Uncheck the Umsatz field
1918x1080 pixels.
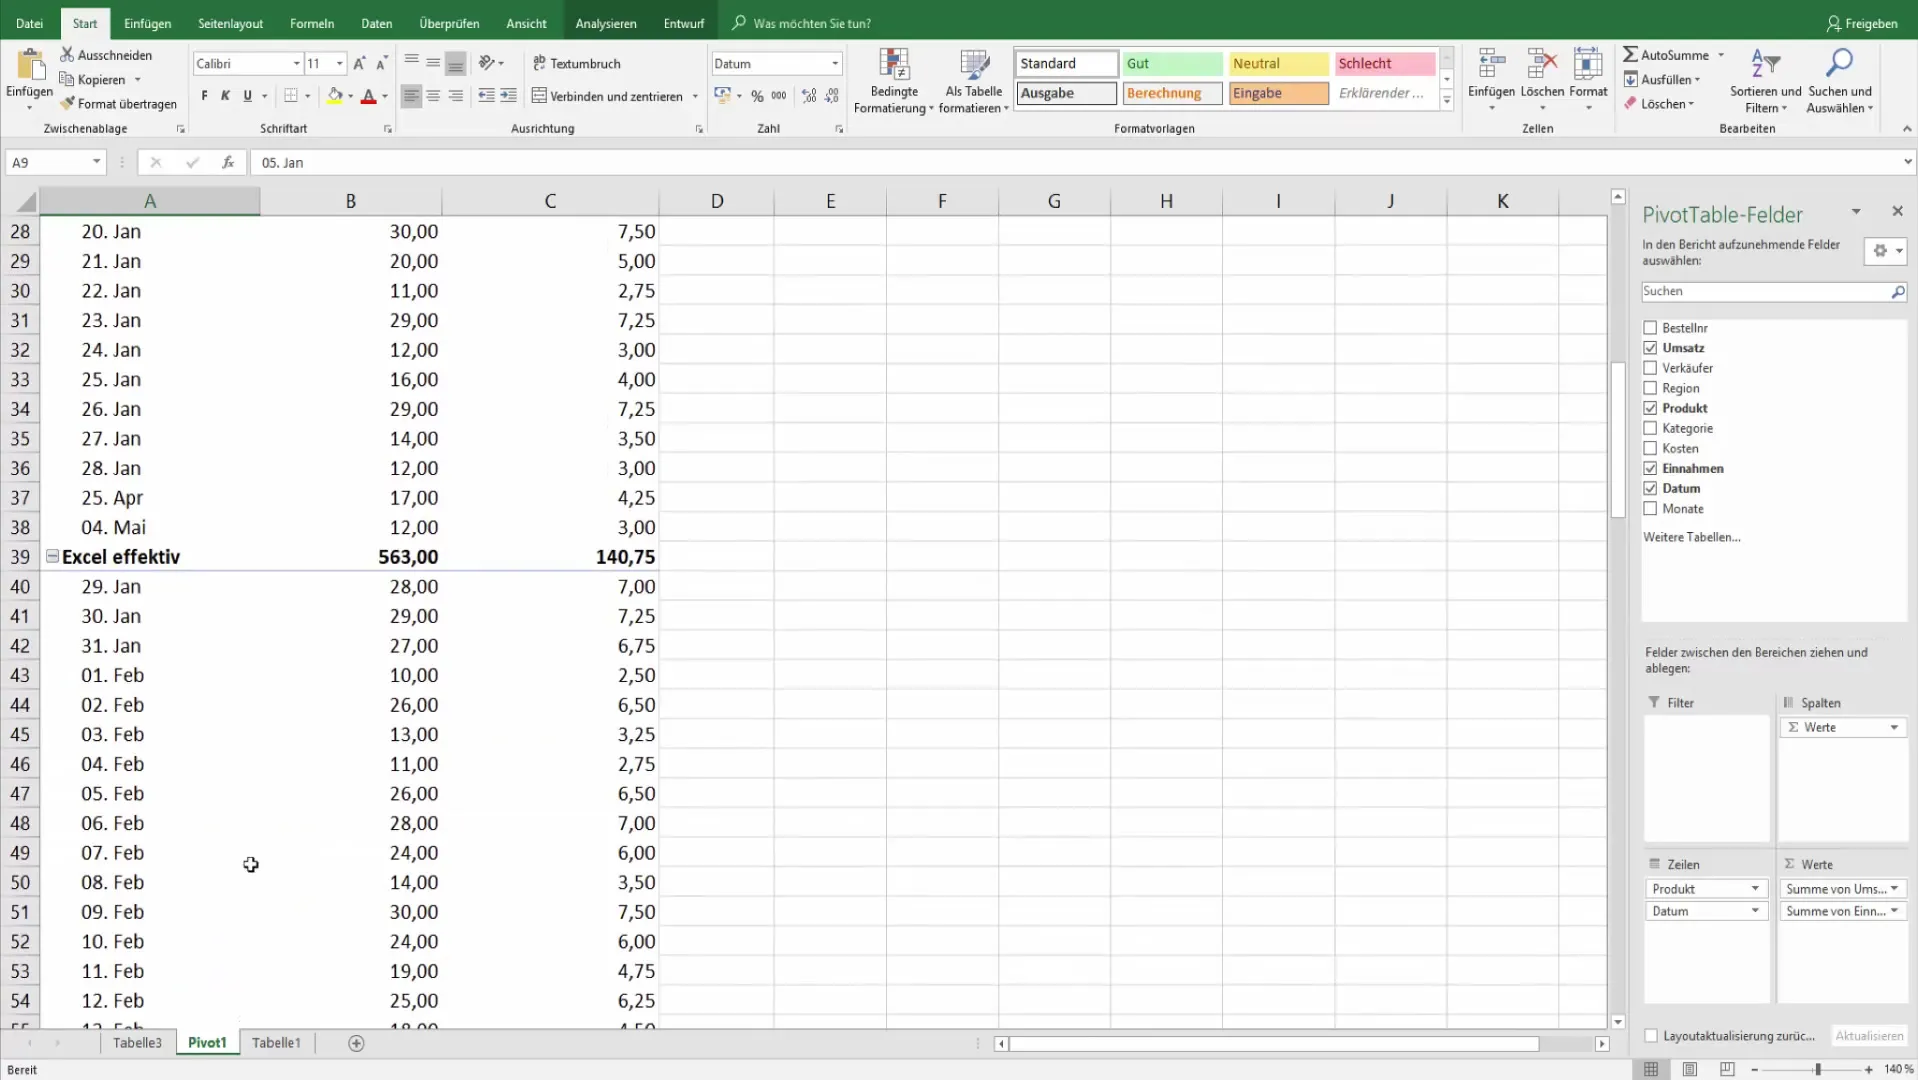pos(1650,348)
